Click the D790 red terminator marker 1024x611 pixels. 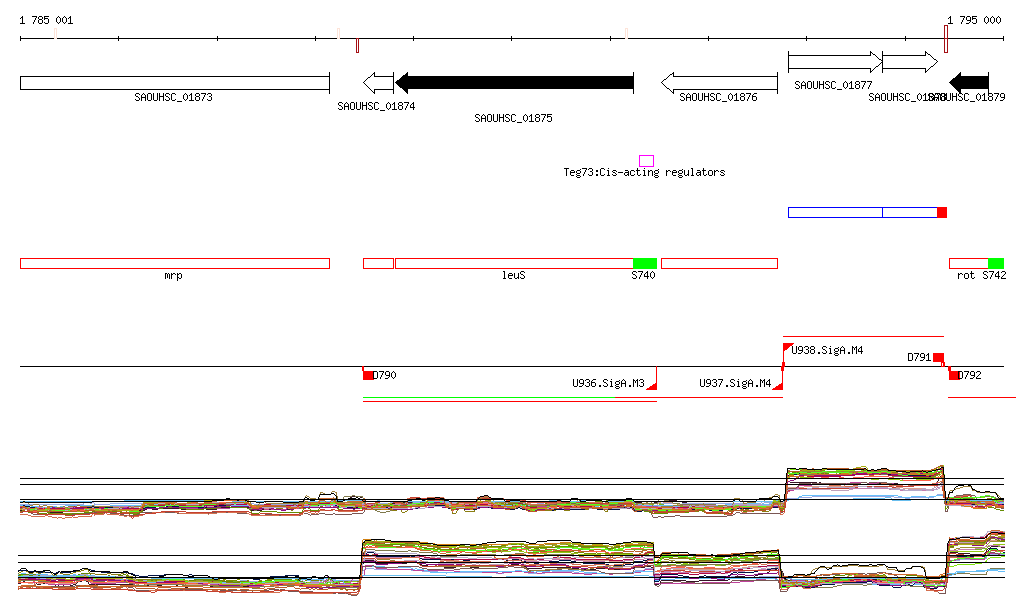coord(368,375)
